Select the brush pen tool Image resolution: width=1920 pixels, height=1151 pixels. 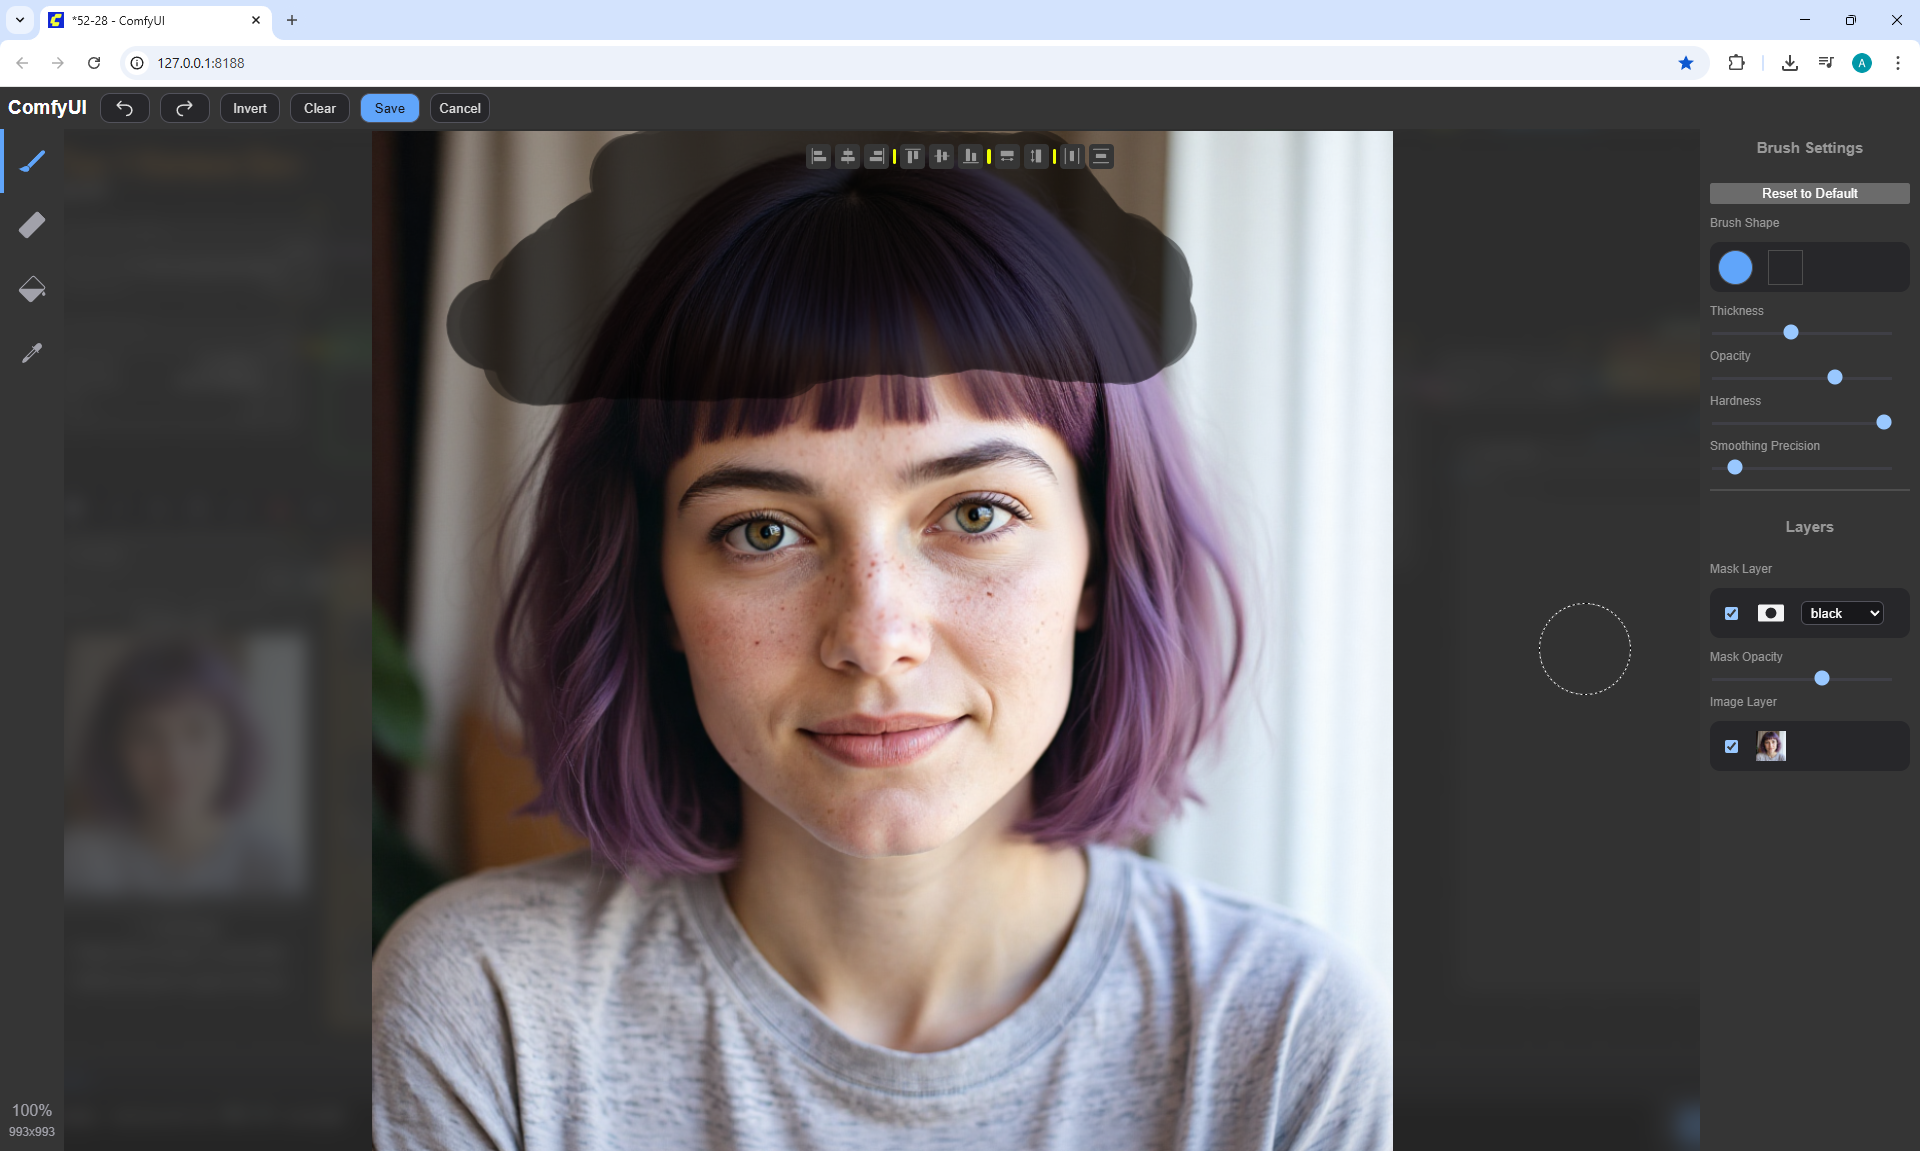[32, 161]
